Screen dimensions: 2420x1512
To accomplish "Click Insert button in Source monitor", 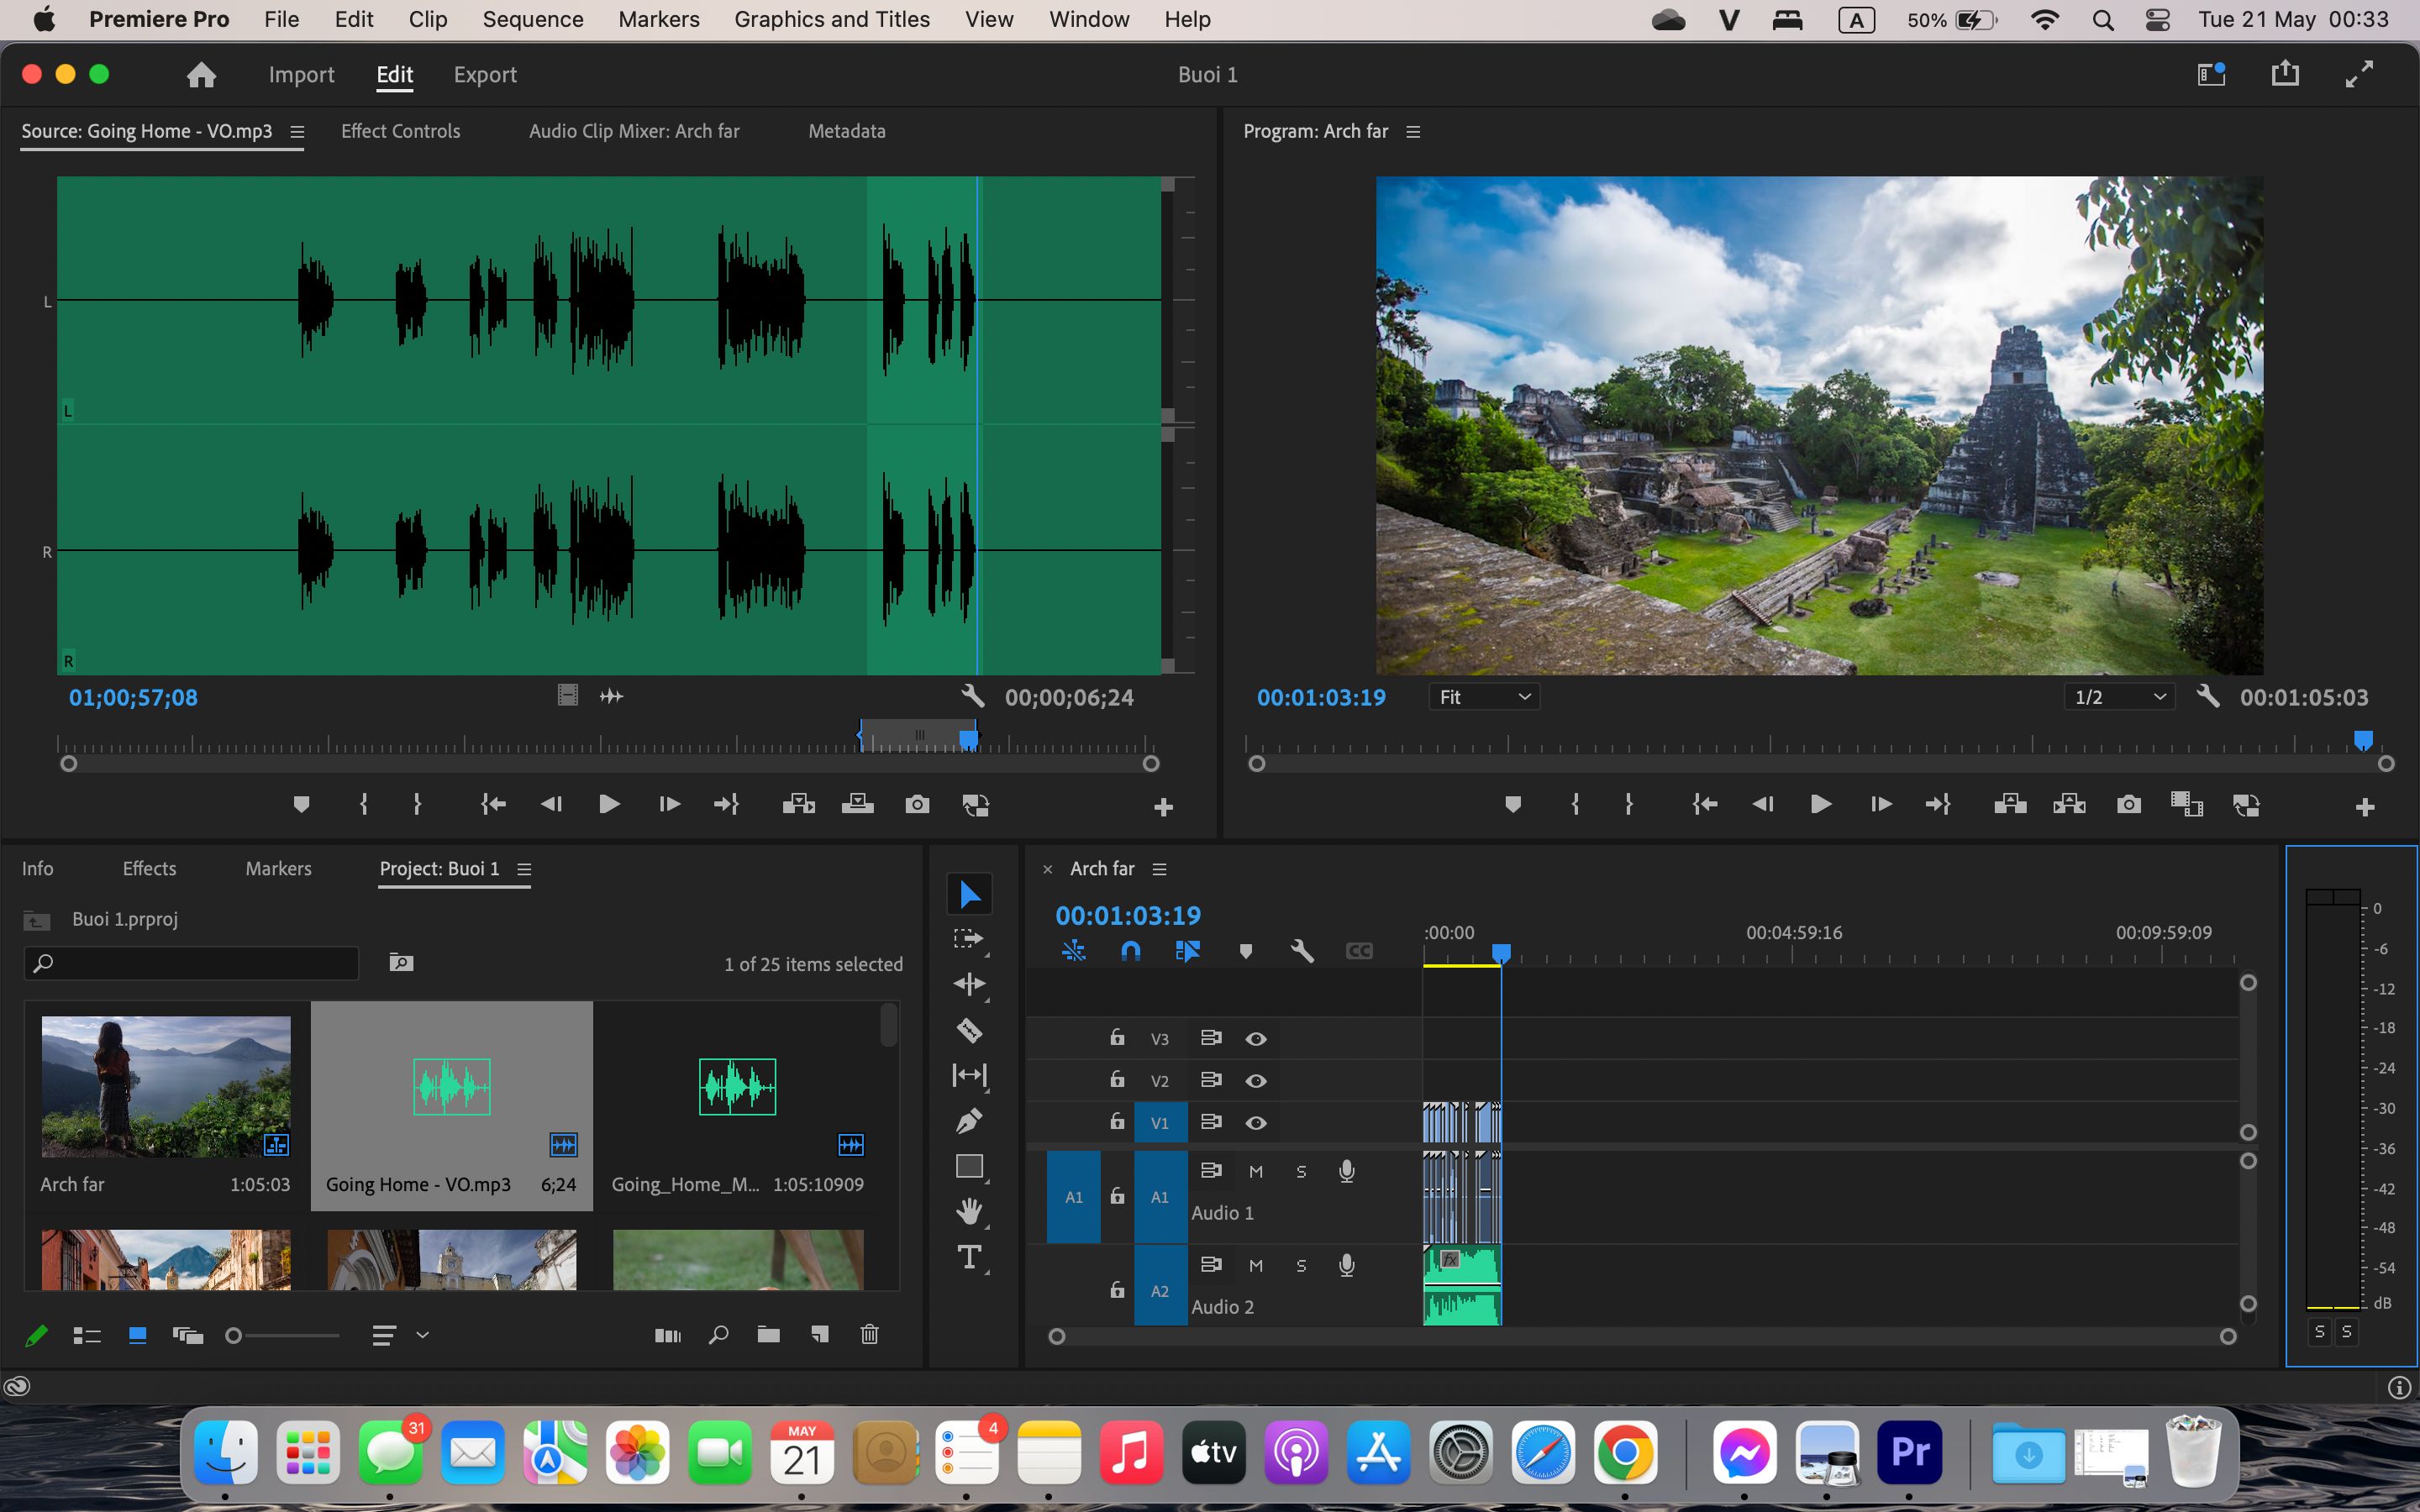I will (x=798, y=805).
